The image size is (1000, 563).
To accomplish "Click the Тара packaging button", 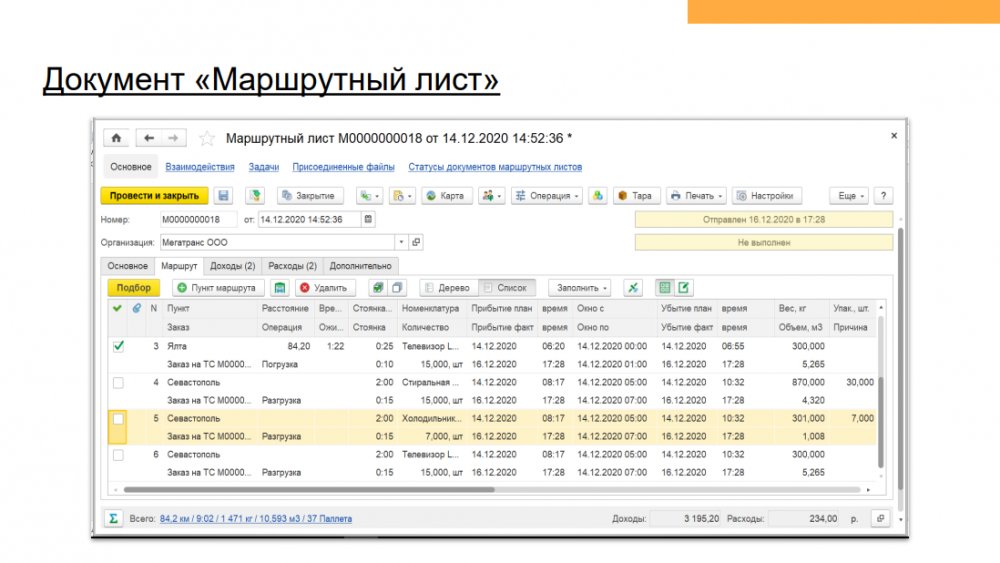I will click(635, 196).
